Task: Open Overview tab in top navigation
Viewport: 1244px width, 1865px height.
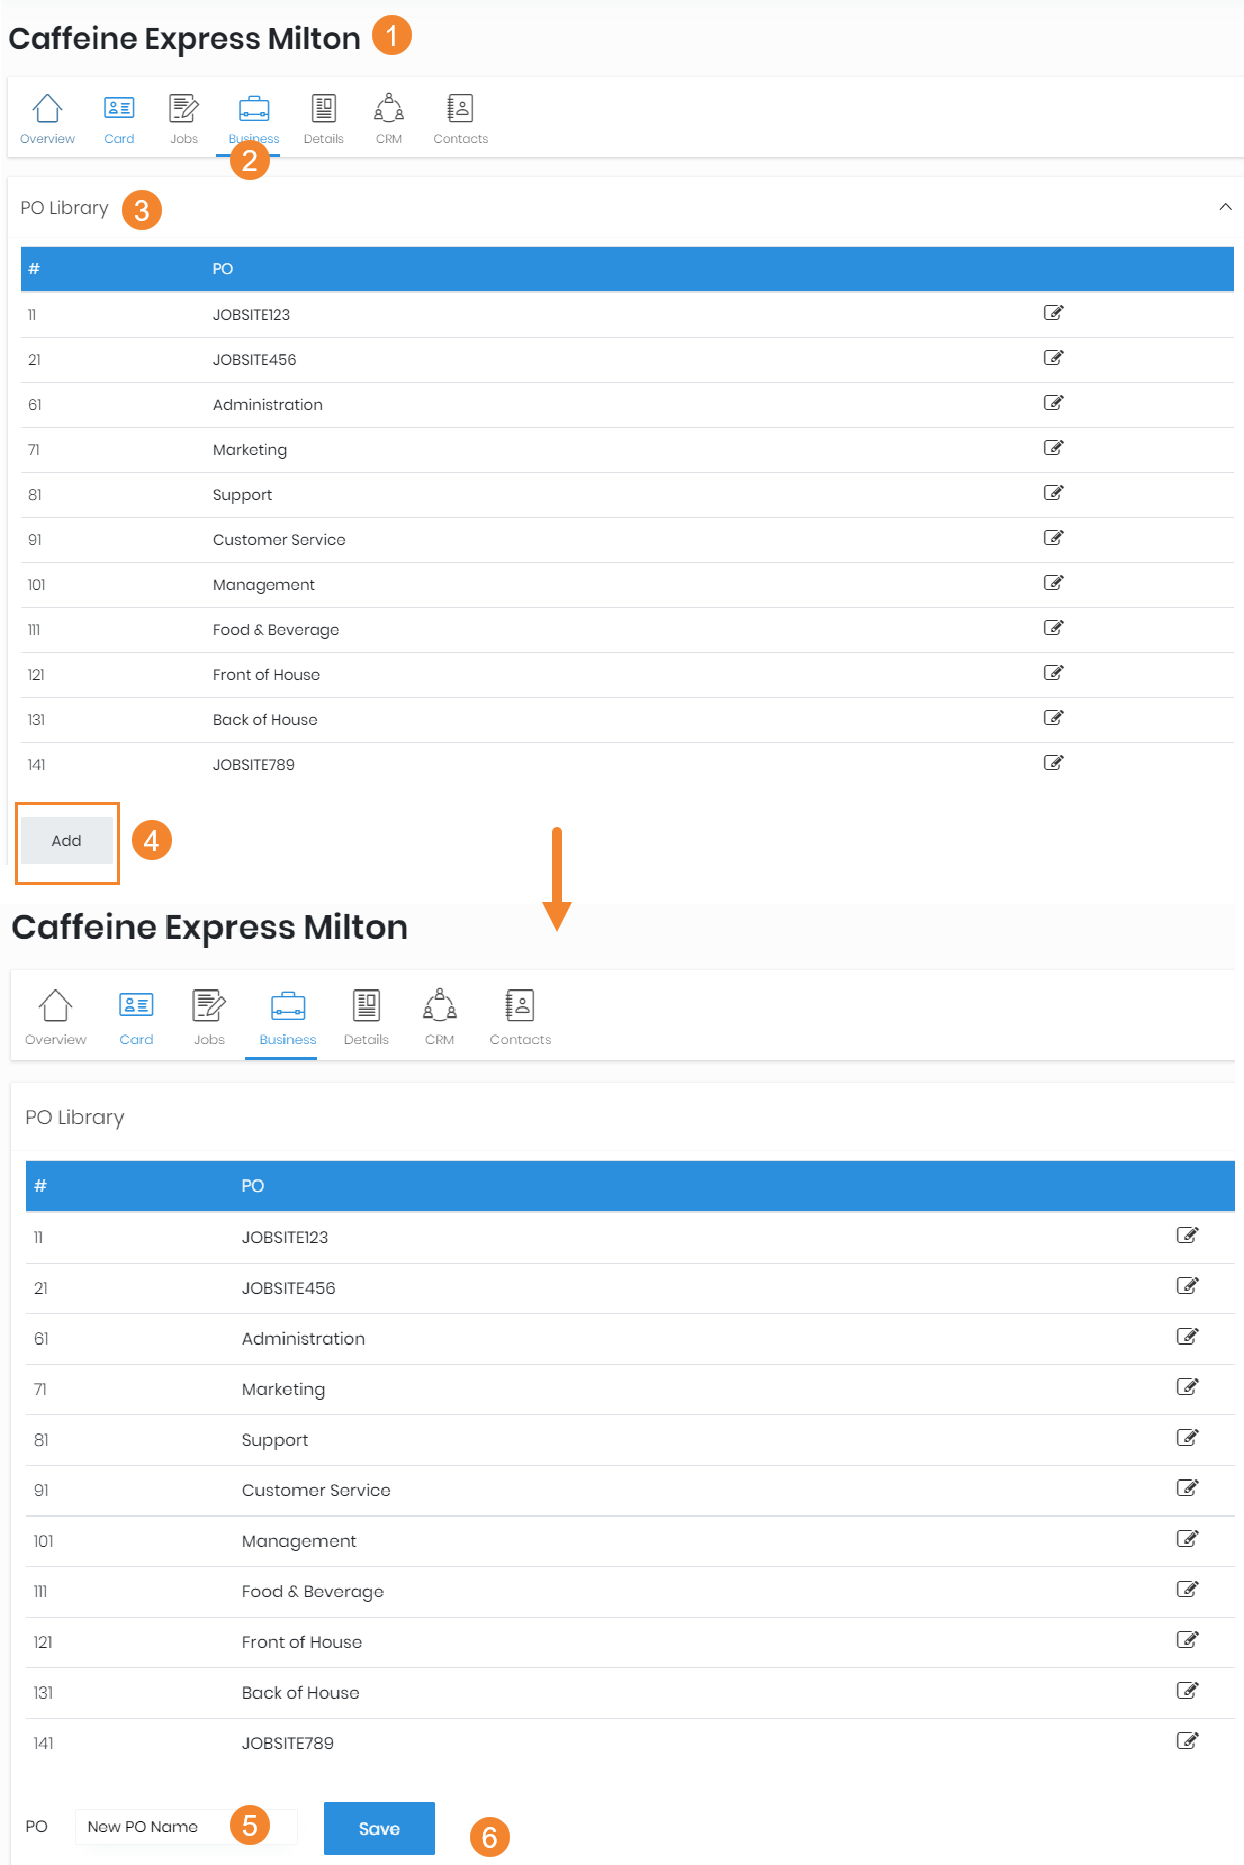Action: (47, 119)
